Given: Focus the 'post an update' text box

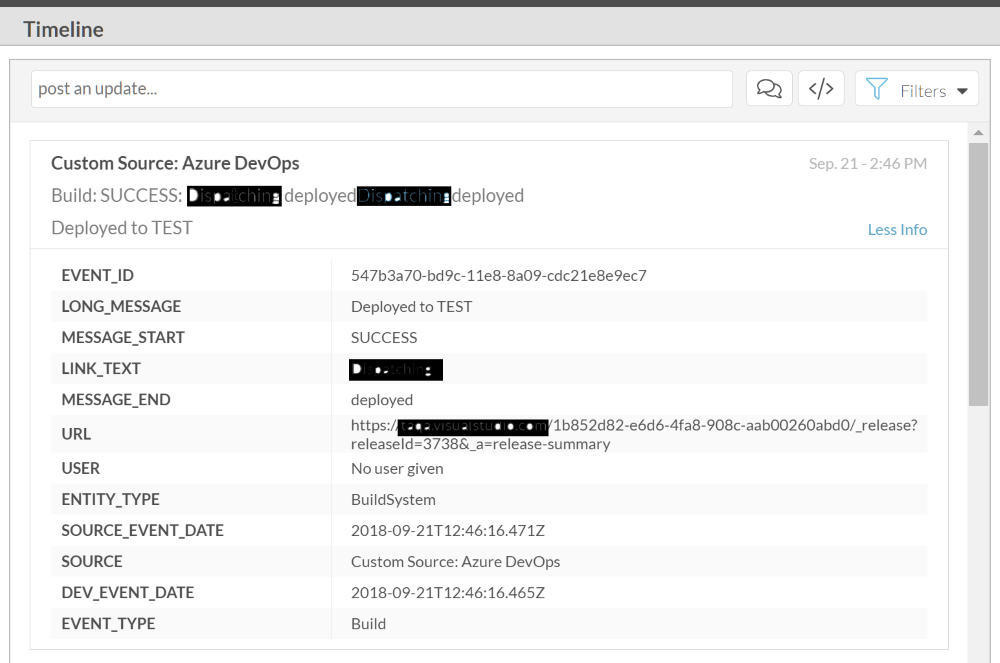Looking at the screenshot, I should coord(381,89).
